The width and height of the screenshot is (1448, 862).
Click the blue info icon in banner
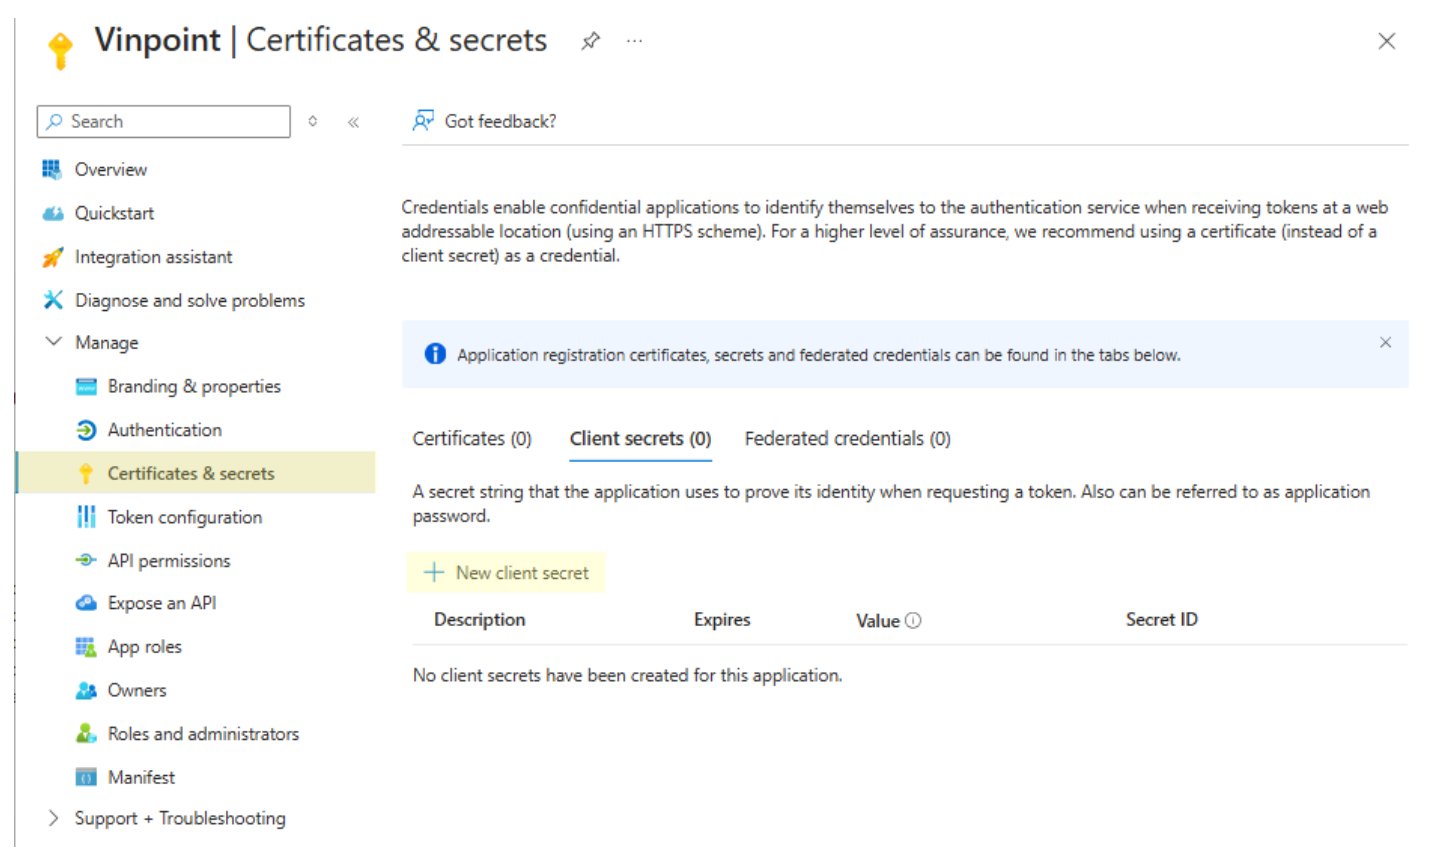point(435,354)
